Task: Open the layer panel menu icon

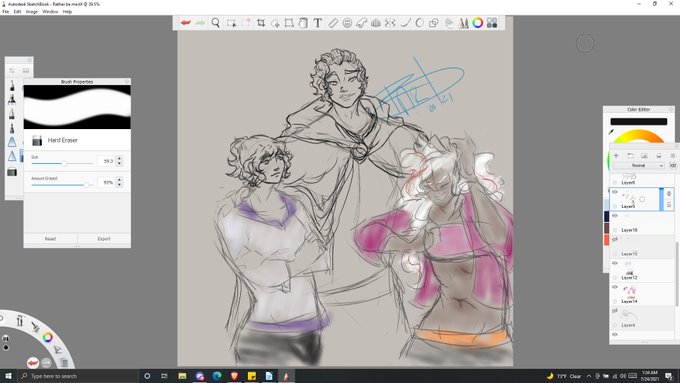Action: point(673,155)
